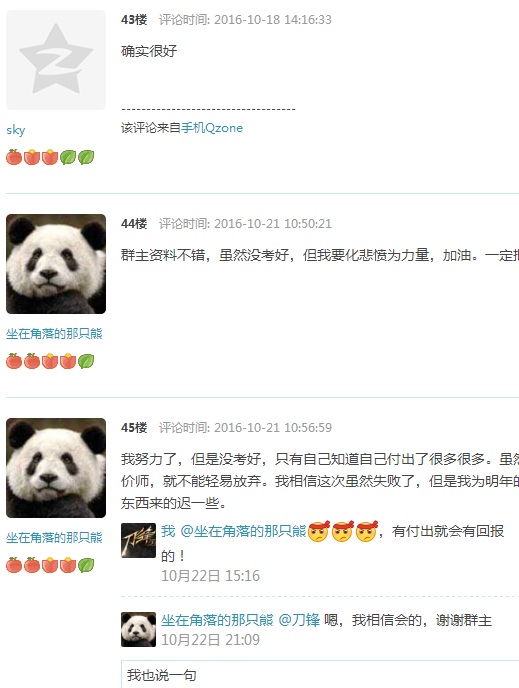
Task: Open 坐在角落的那只熊 profile under floor 44
Action: [54, 334]
